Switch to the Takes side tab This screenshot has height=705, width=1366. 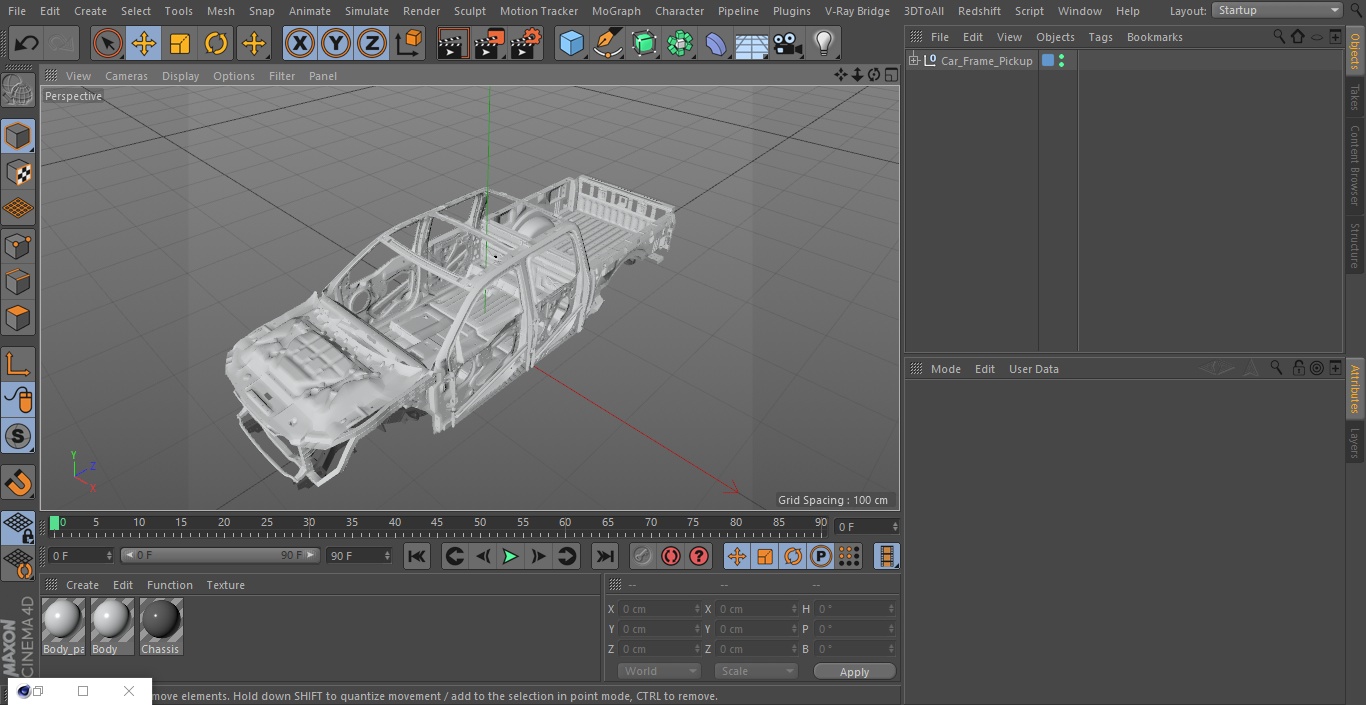coord(1355,97)
